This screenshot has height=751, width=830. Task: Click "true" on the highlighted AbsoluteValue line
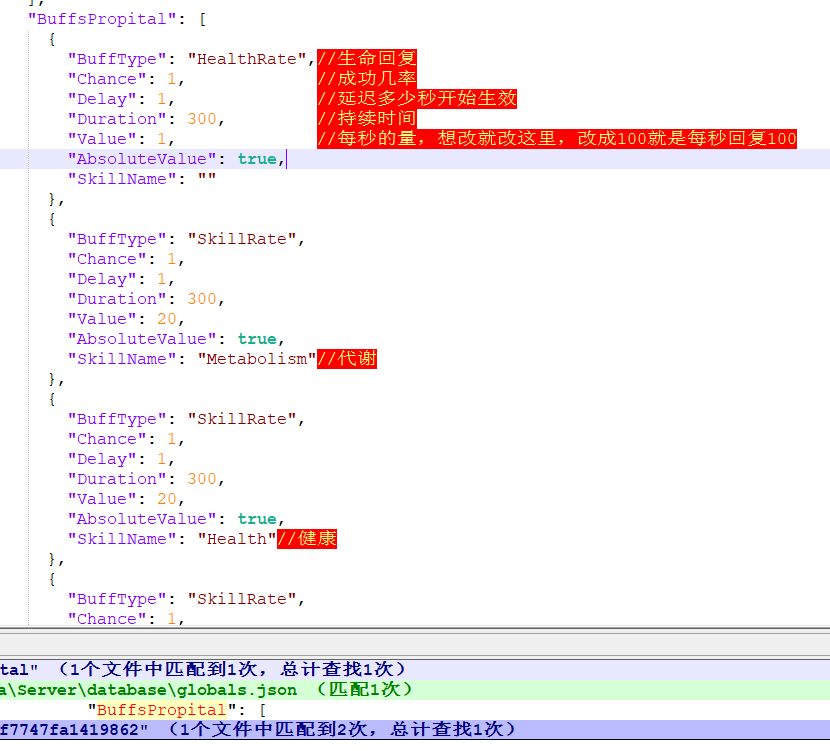tap(257, 159)
